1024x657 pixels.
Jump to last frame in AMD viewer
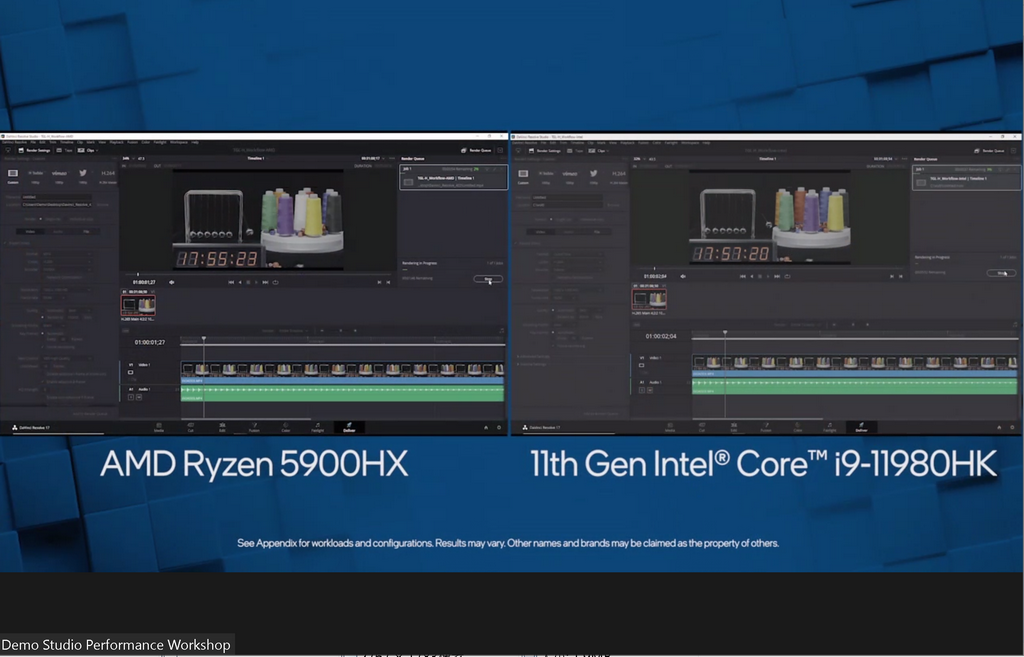[265, 282]
